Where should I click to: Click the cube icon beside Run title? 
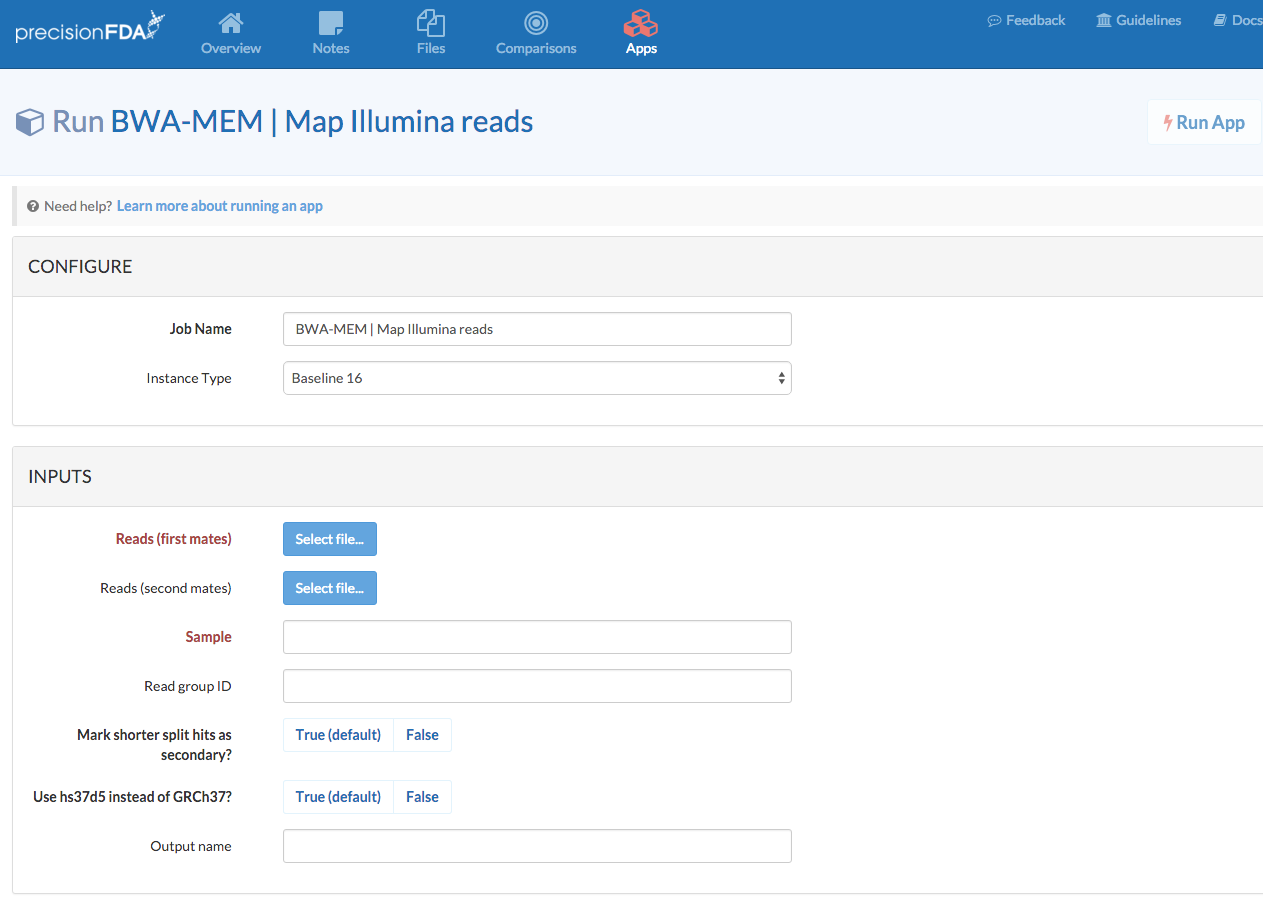pos(30,123)
